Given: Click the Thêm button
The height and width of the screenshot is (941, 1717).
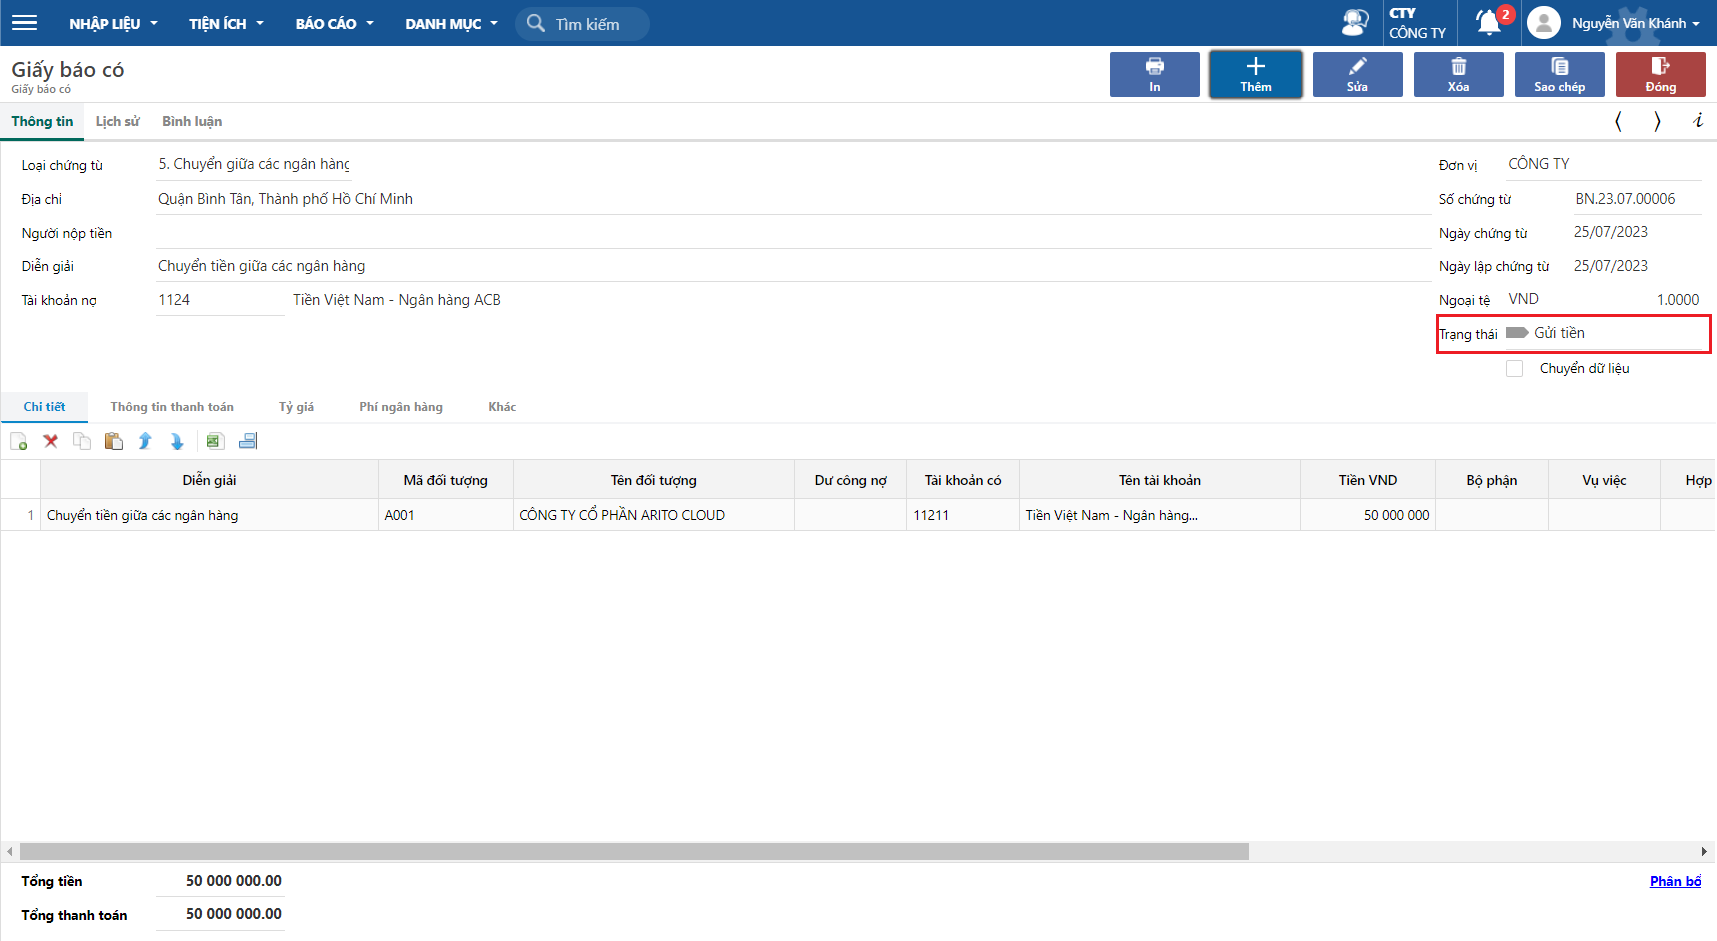Looking at the screenshot, I should 1255,74.
